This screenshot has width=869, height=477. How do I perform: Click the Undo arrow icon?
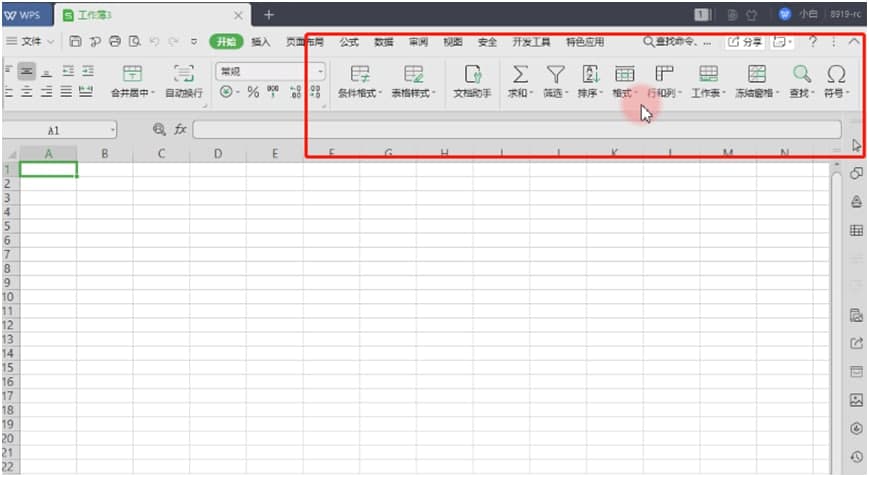(155, 42)
